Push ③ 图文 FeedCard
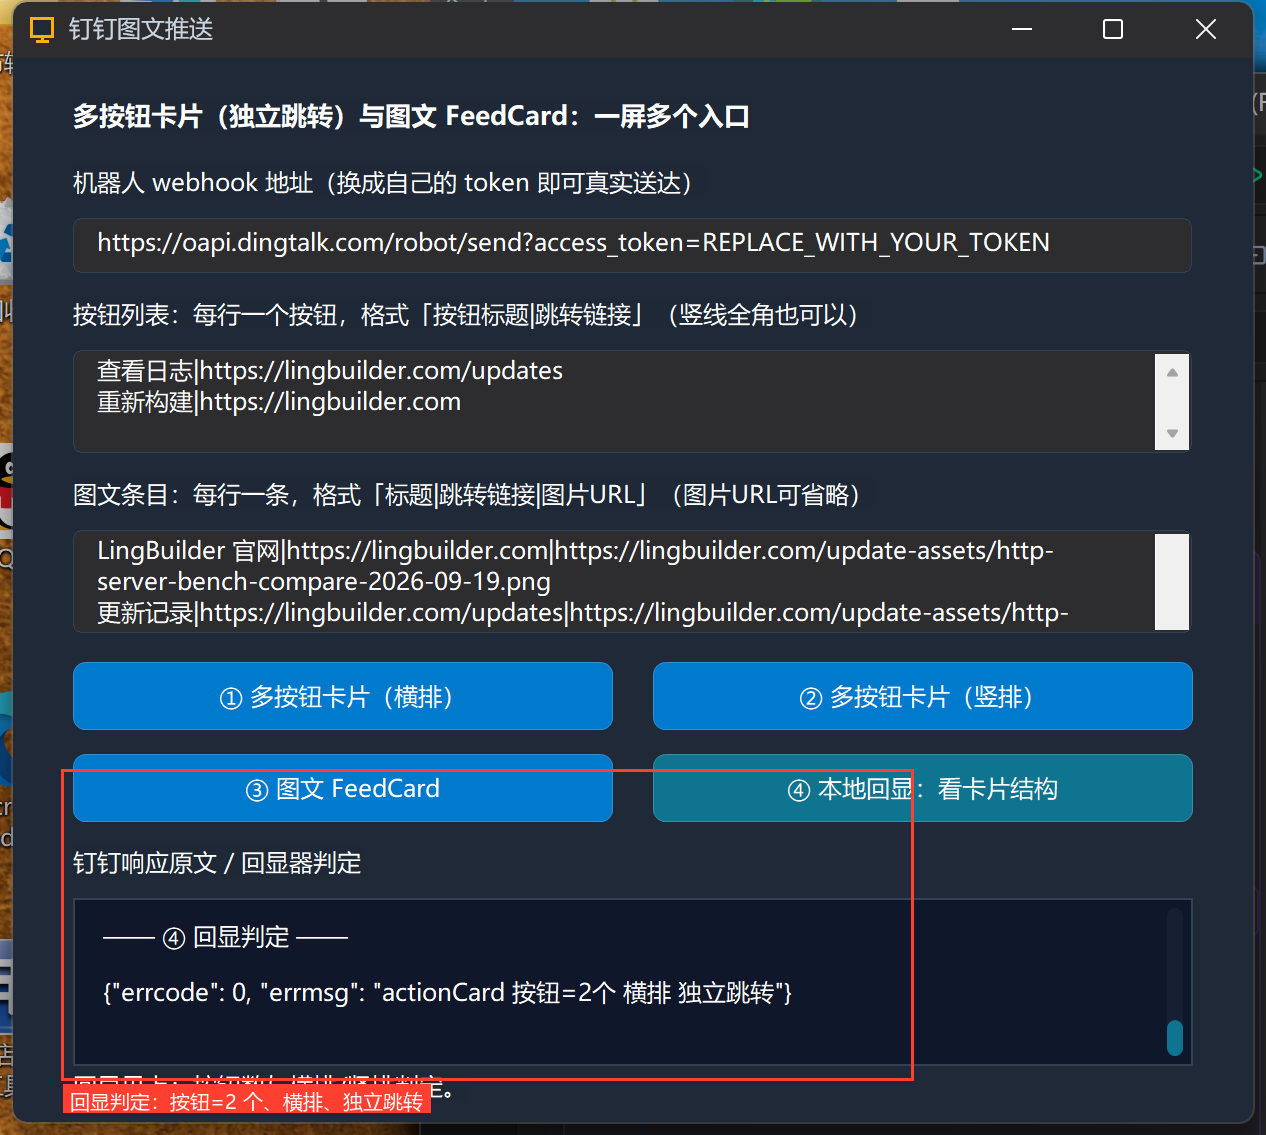 343,788
